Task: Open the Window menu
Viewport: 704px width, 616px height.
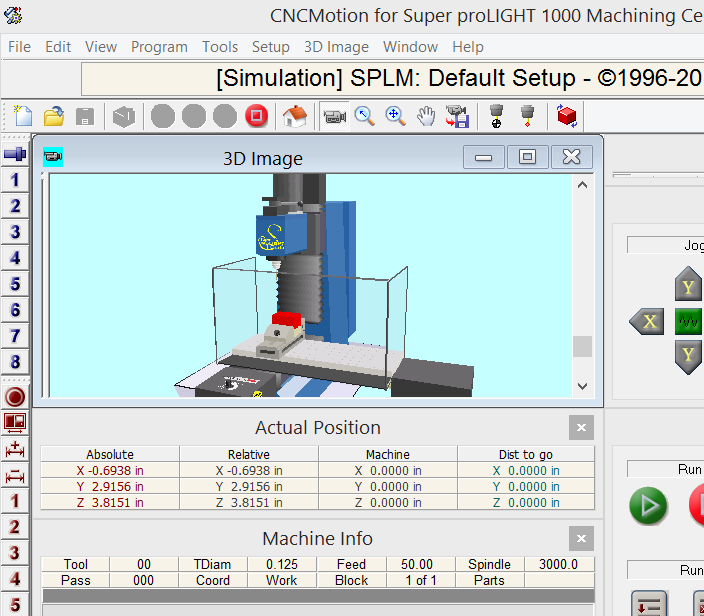Action: pos(410,47)
